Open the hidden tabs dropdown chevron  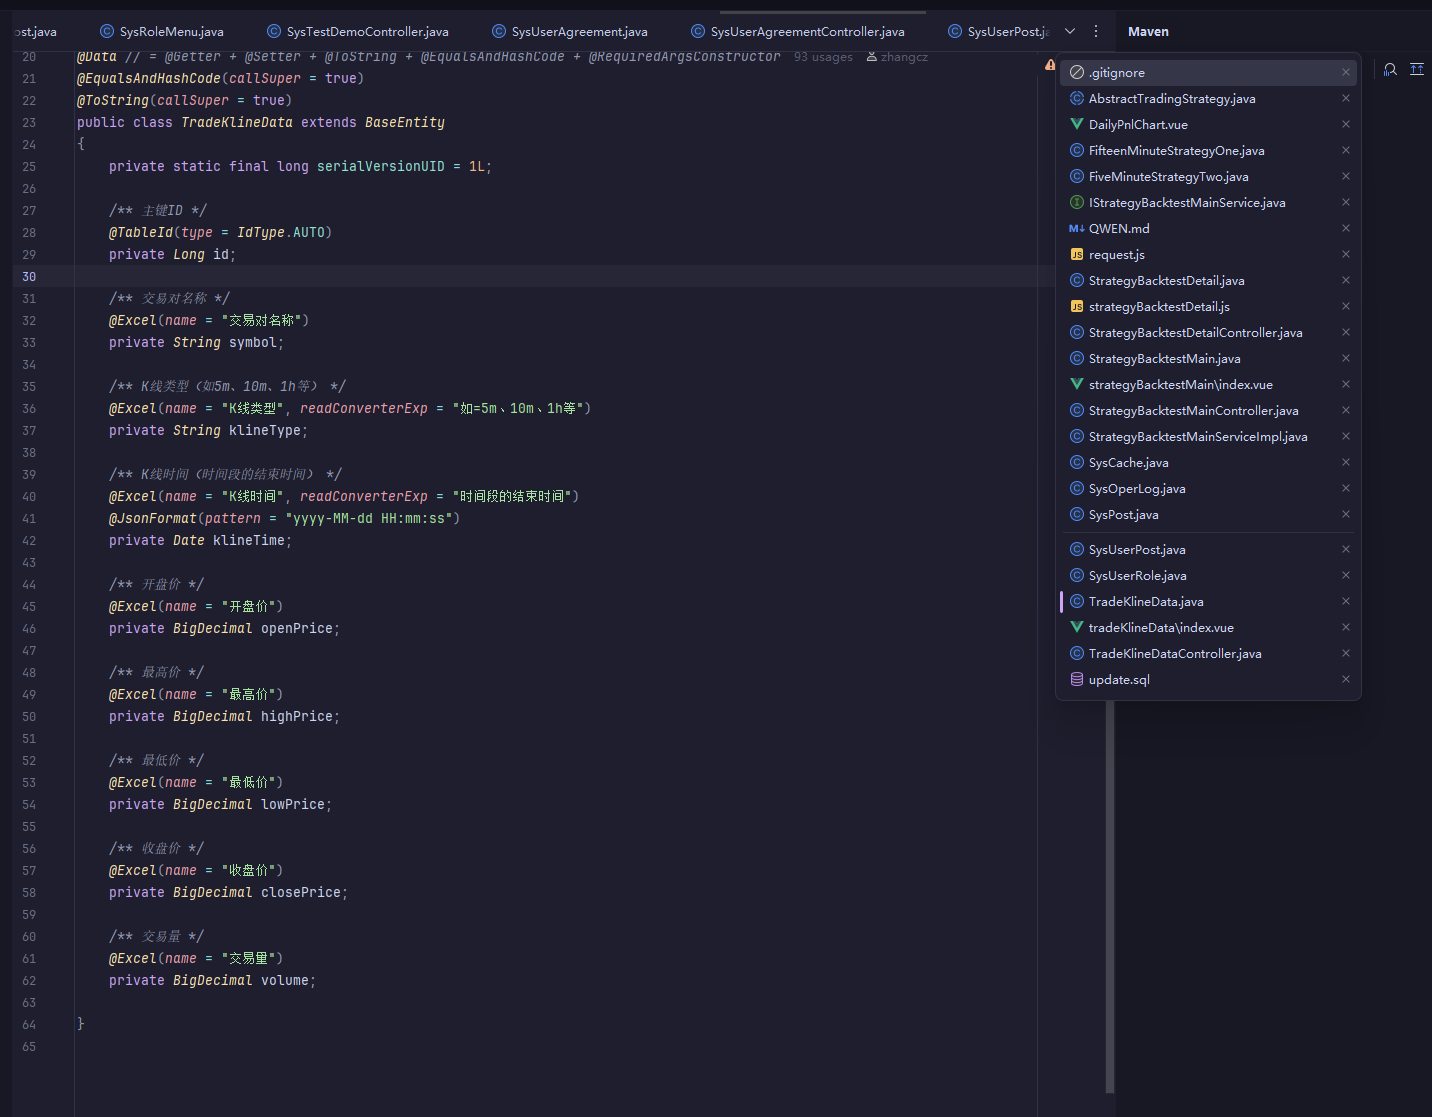(x=1070, y=31)
